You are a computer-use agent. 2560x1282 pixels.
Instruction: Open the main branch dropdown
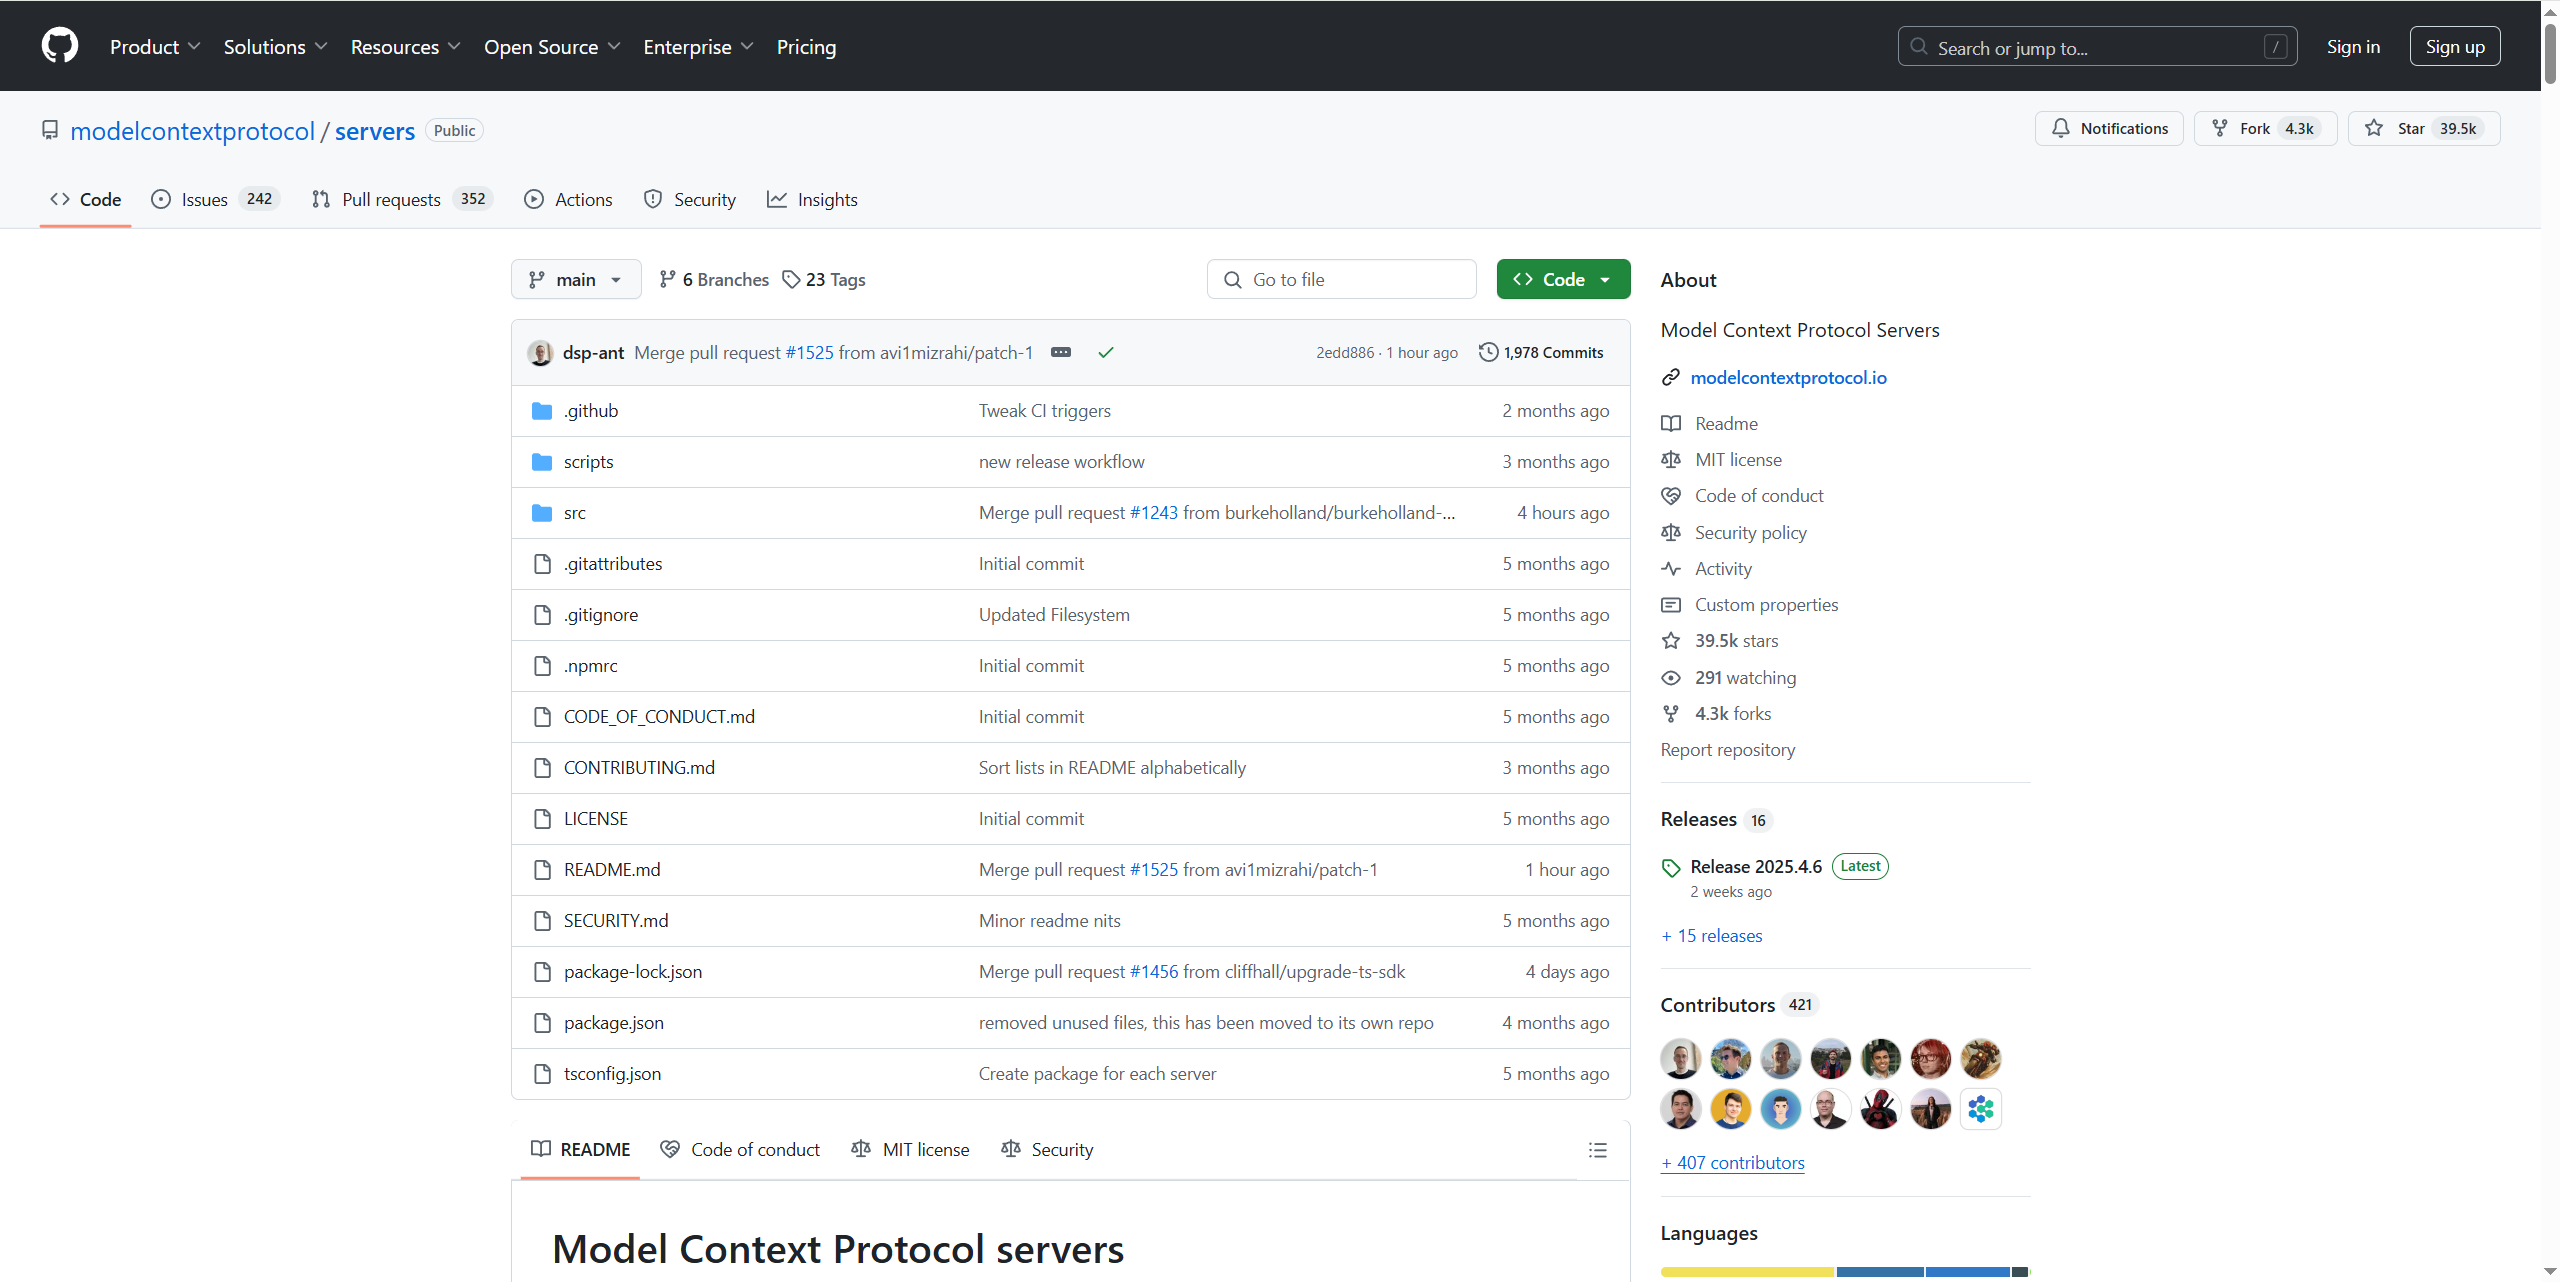(x=576, y=279)
